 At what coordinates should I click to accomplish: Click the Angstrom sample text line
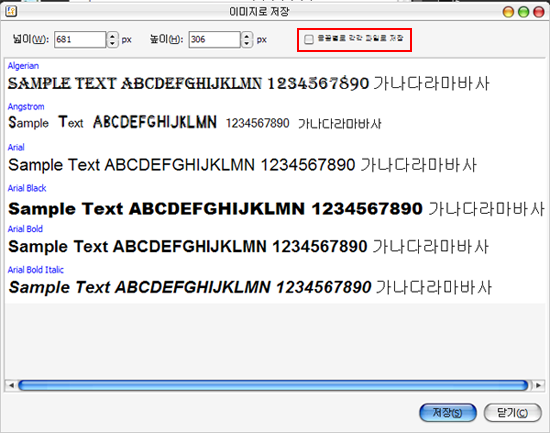tap(195, 123)
